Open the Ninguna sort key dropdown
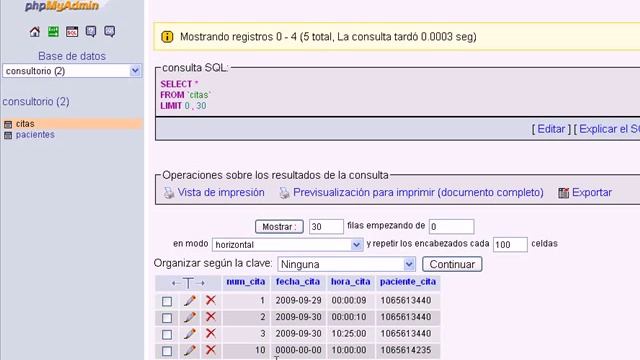The width and height of the screenshot is (640, 360). click(x=346, y=264)
